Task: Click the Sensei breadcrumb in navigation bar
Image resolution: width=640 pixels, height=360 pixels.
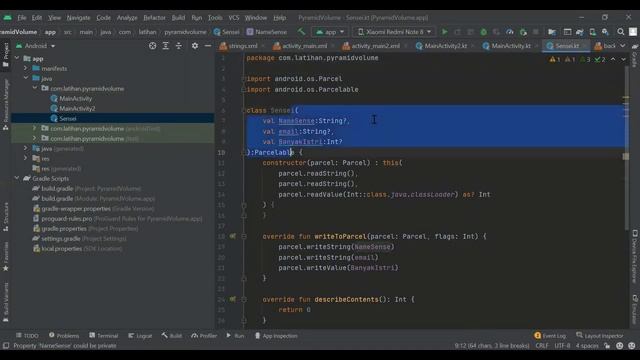Action: (x=227, y=32)
